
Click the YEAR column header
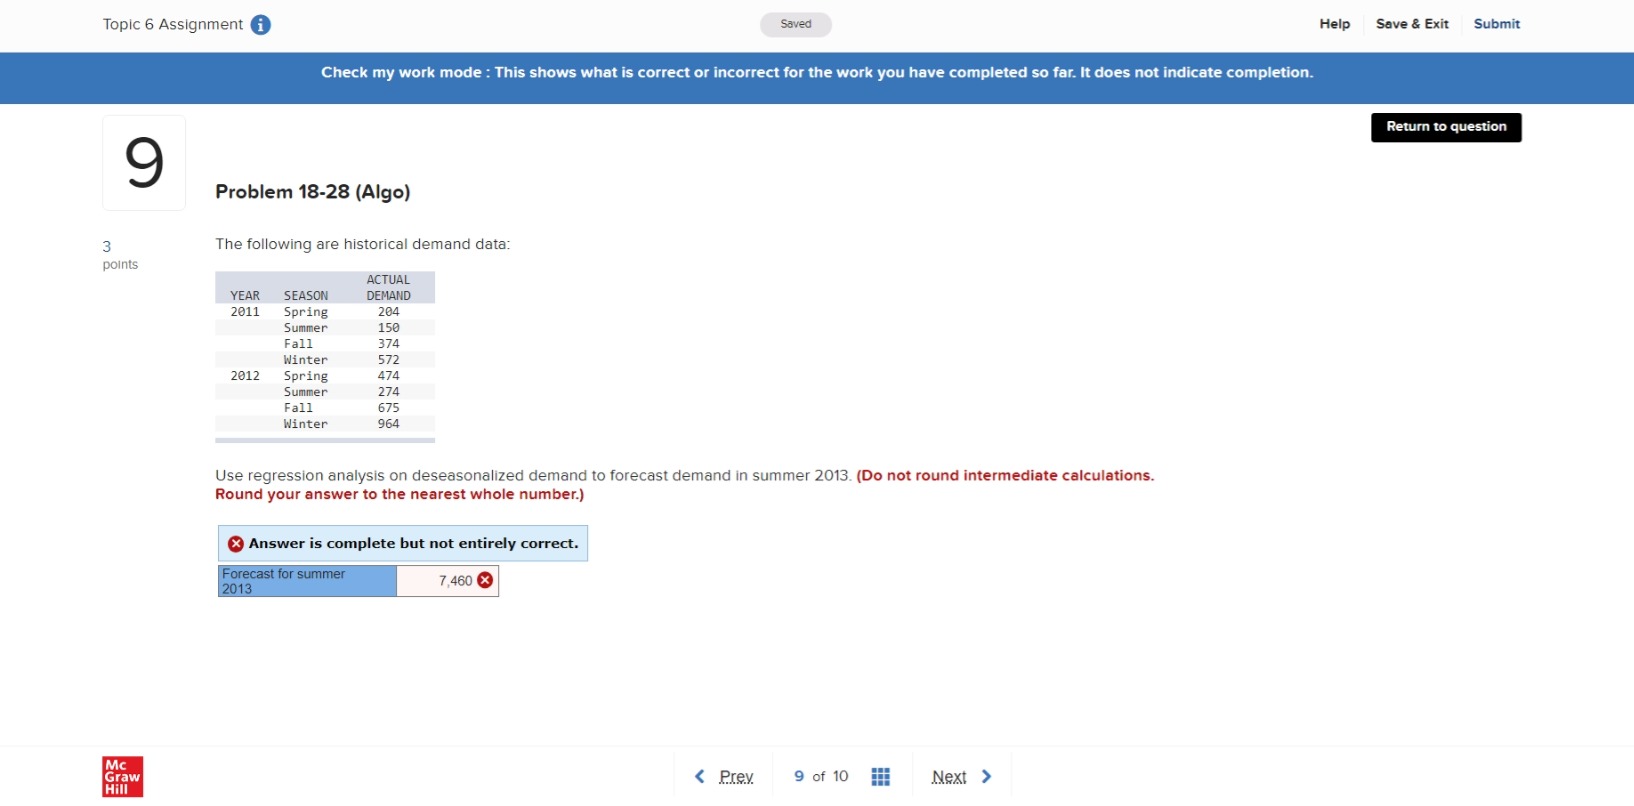tap(245, 296)
